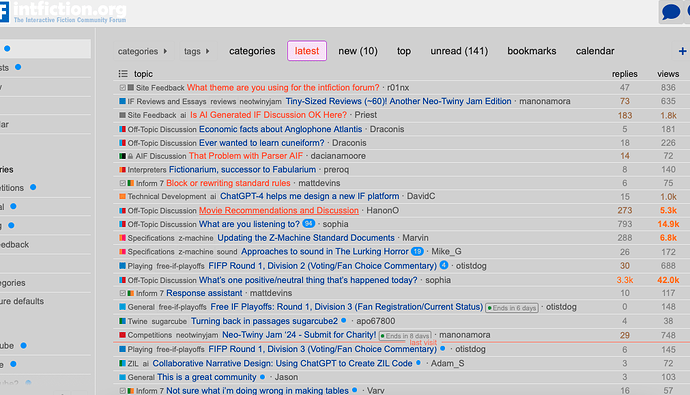Open Turning back in passages sugarcube2
This screenshot has width=690, height=395.
pyautogui.click(x=264, y=321)
